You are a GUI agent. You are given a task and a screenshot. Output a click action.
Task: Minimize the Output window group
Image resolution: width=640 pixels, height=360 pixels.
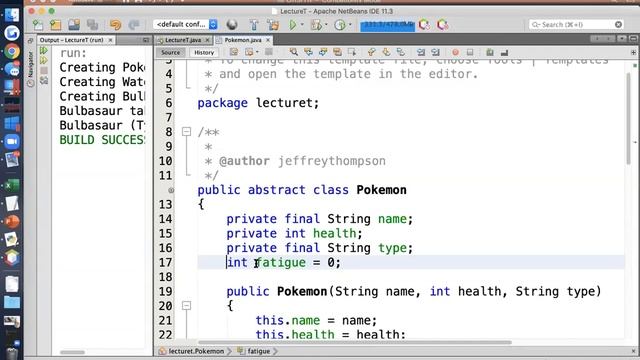pos(146,40)
